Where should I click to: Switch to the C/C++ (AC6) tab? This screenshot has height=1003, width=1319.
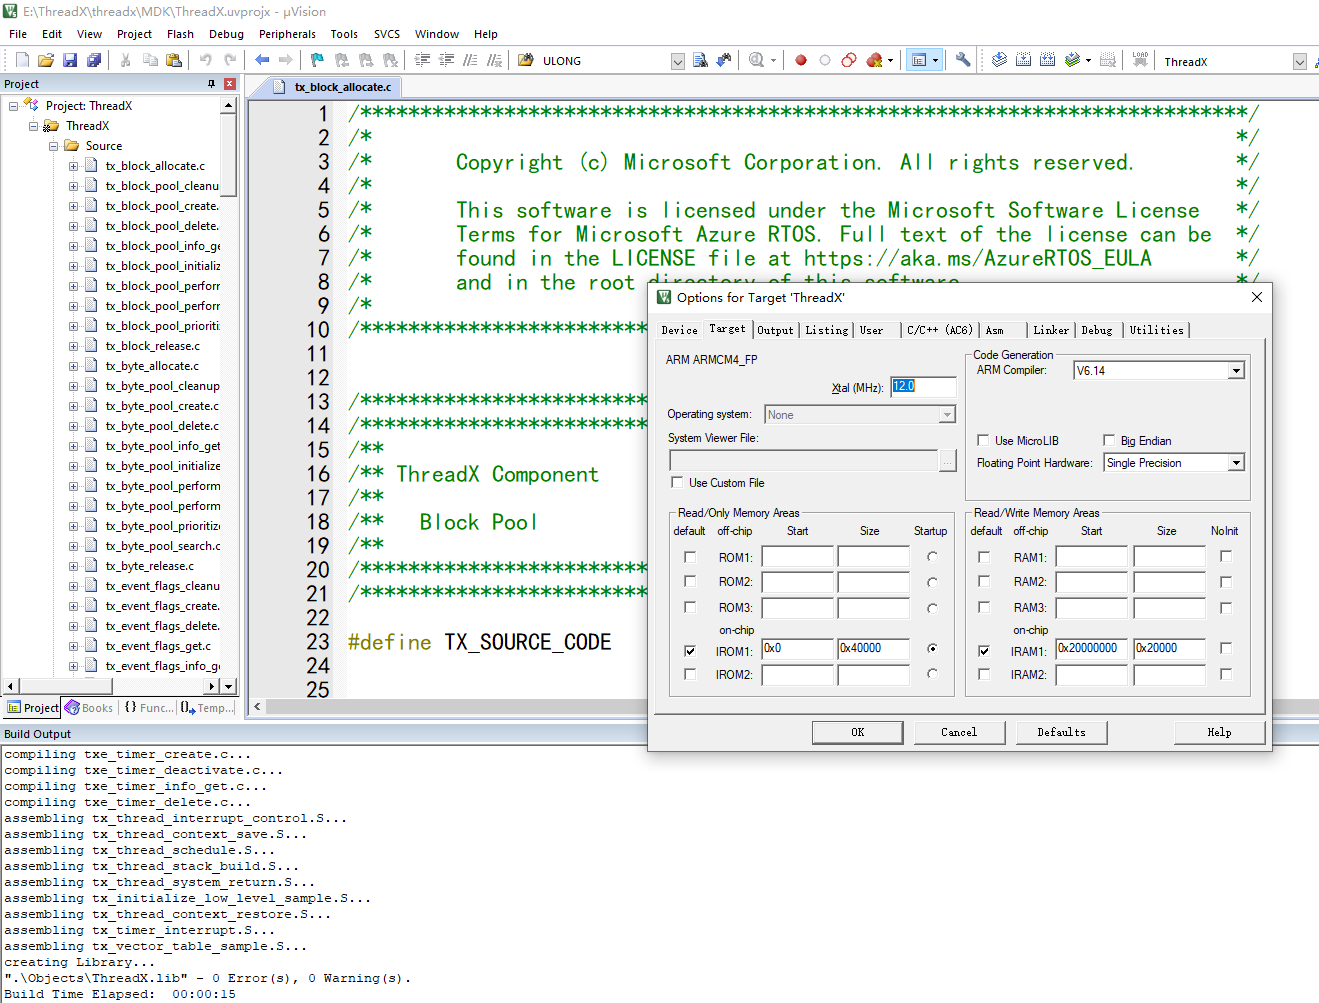click(x=939, y=330)
